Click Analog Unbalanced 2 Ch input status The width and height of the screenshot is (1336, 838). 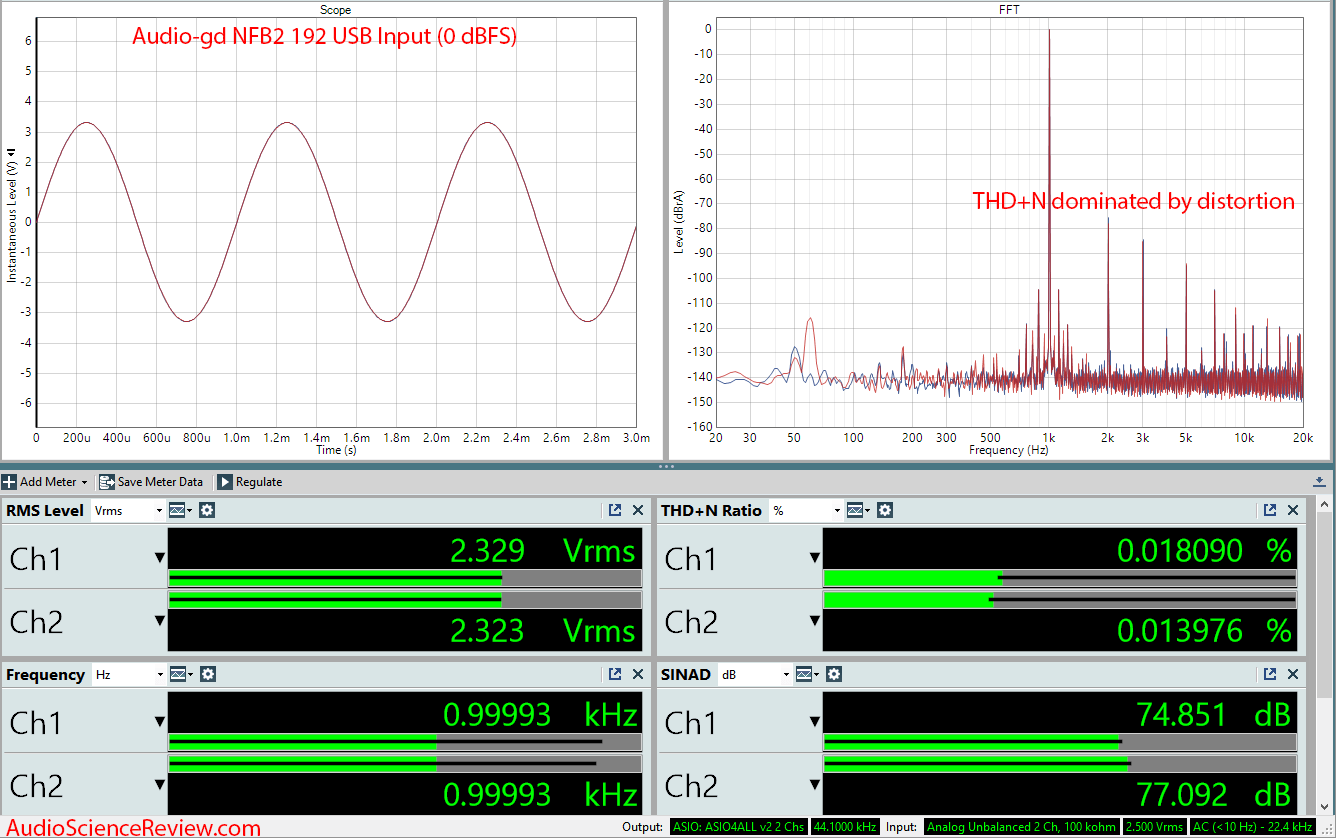pos(1021,827)
